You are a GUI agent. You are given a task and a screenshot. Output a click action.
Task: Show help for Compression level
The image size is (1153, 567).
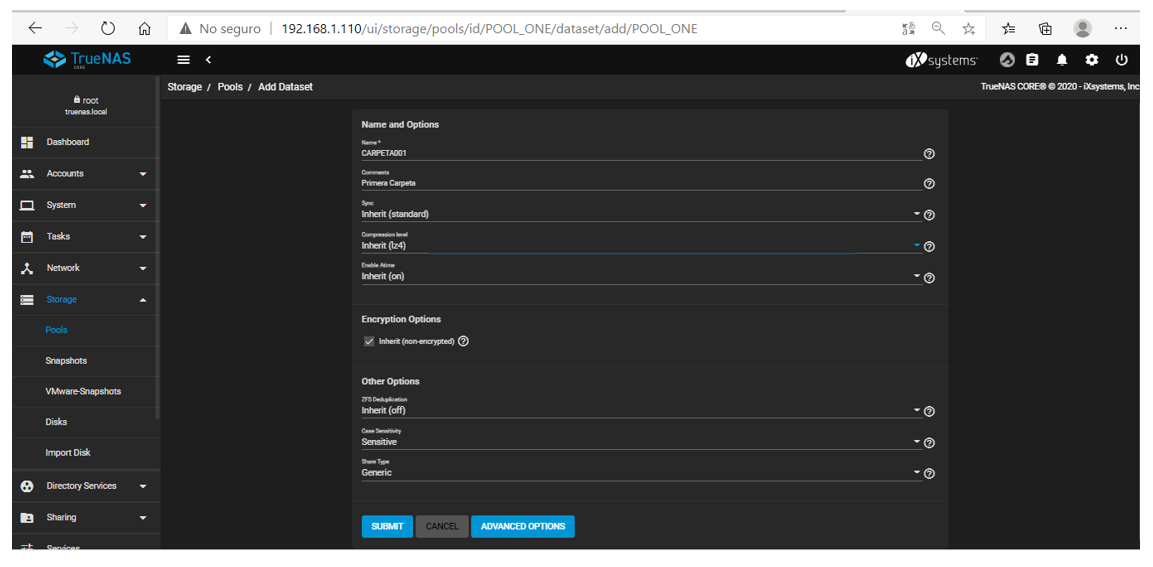coord(929,246)
